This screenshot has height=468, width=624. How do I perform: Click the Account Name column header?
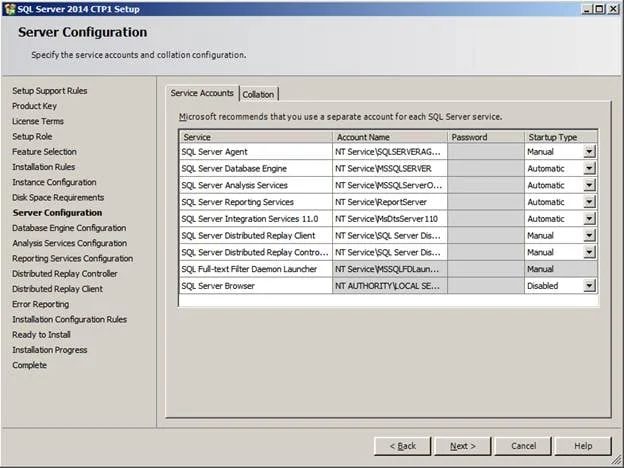[x=390, y=137]
